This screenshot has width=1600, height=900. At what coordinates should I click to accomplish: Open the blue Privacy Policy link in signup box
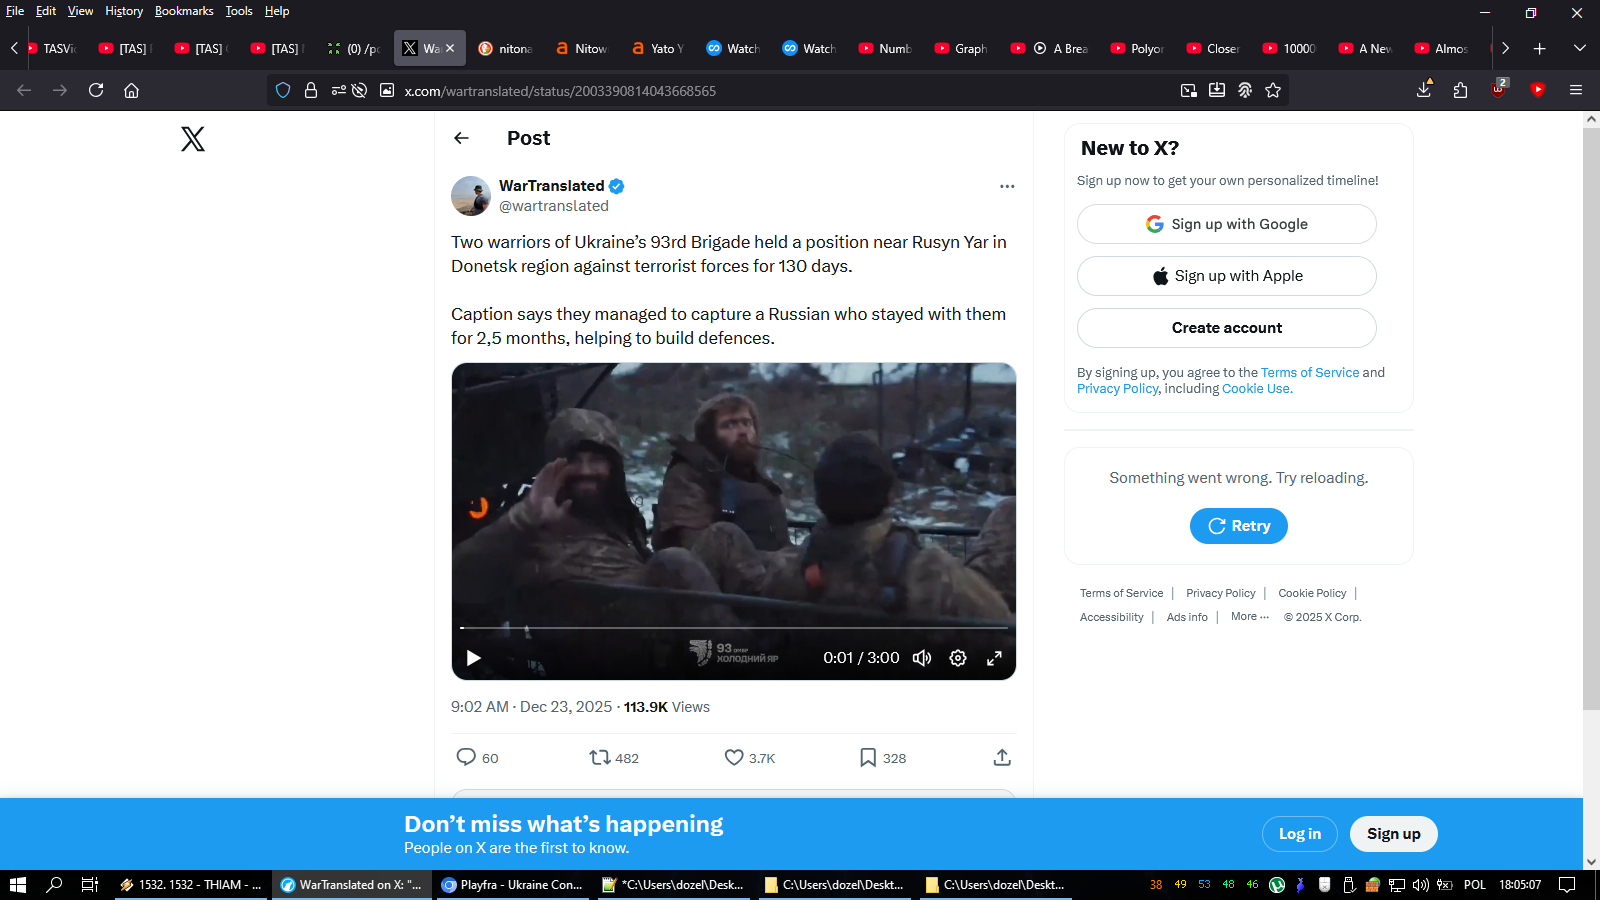coord(1117,389)
